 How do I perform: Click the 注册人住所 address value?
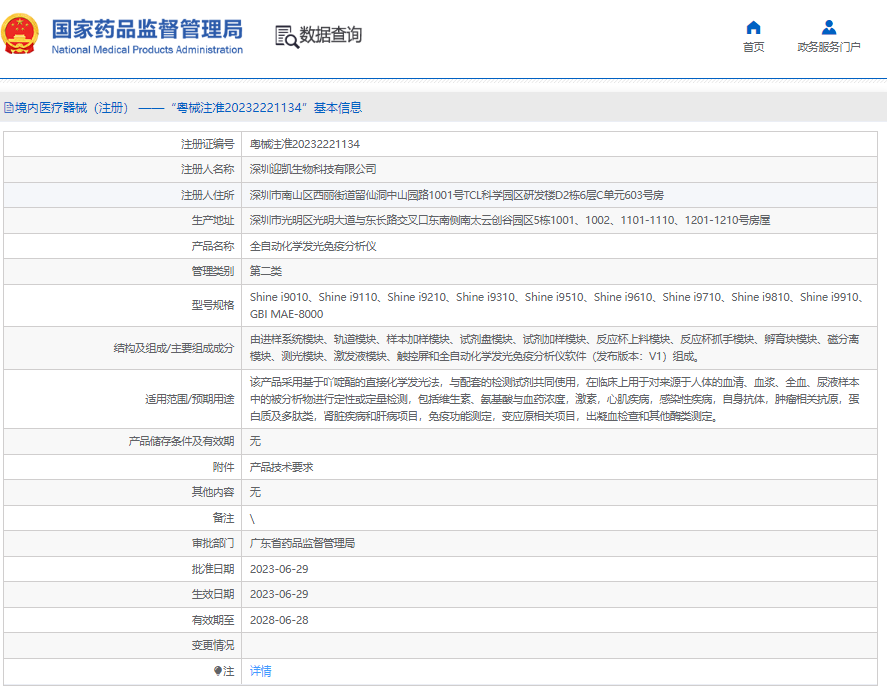coord(457,195)
